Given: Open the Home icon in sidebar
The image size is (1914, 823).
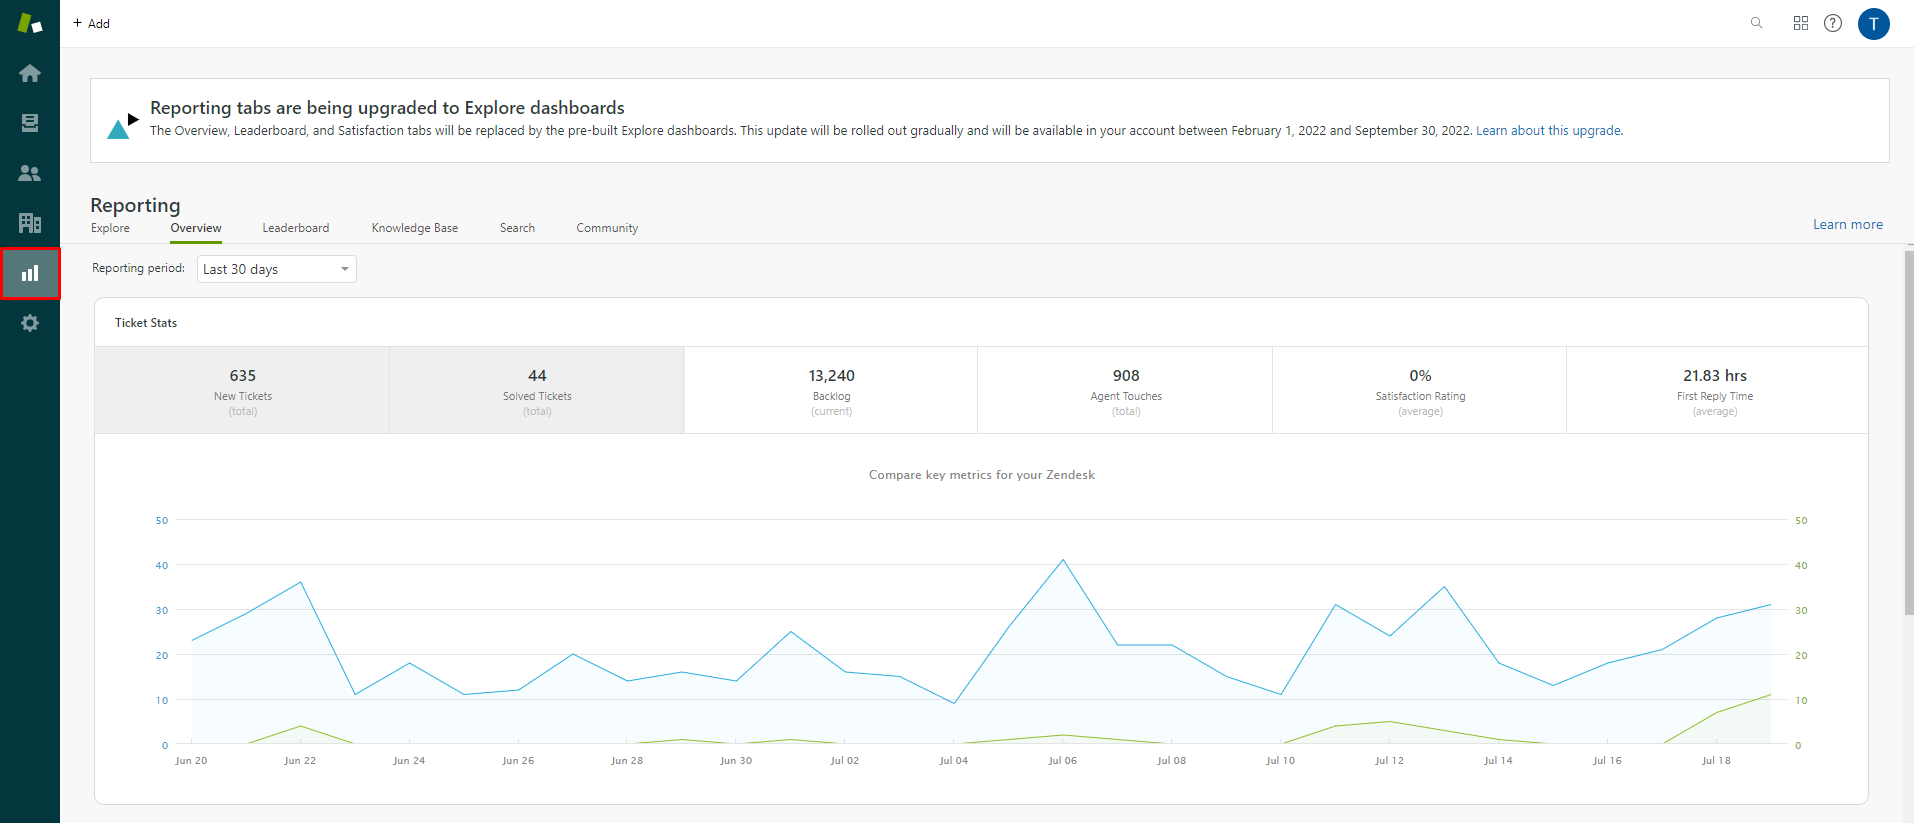Looking at the screenshot, I should point(30,73).
